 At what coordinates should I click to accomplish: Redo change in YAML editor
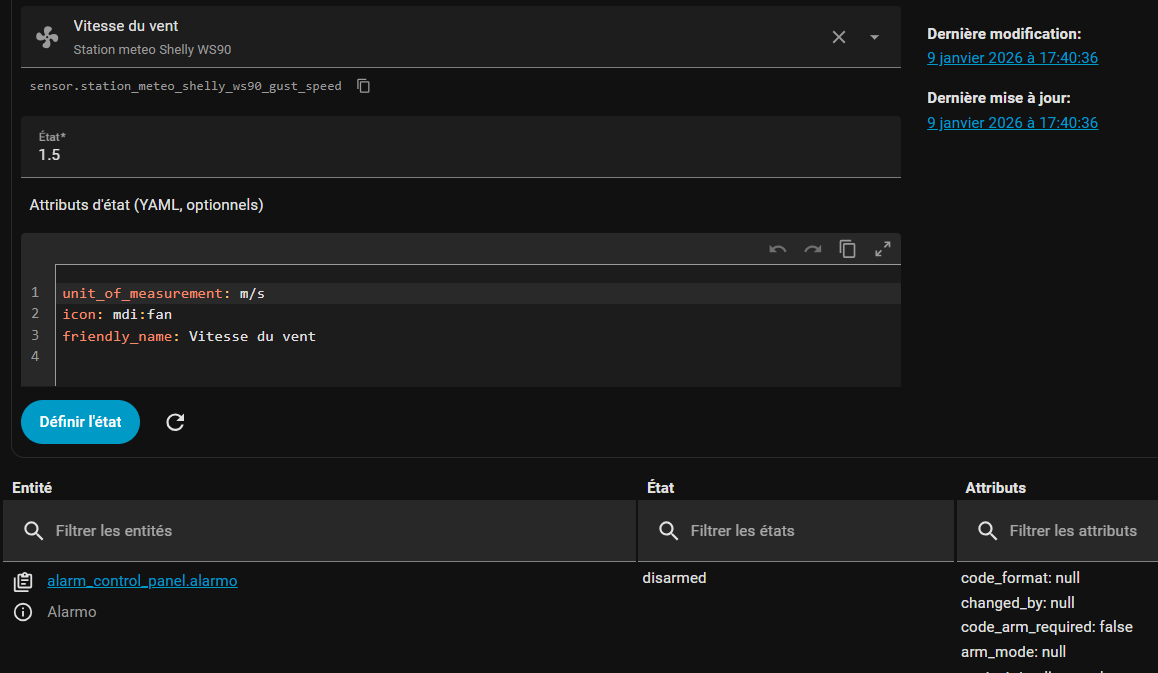pyautogui.click(x=813, y=250)
